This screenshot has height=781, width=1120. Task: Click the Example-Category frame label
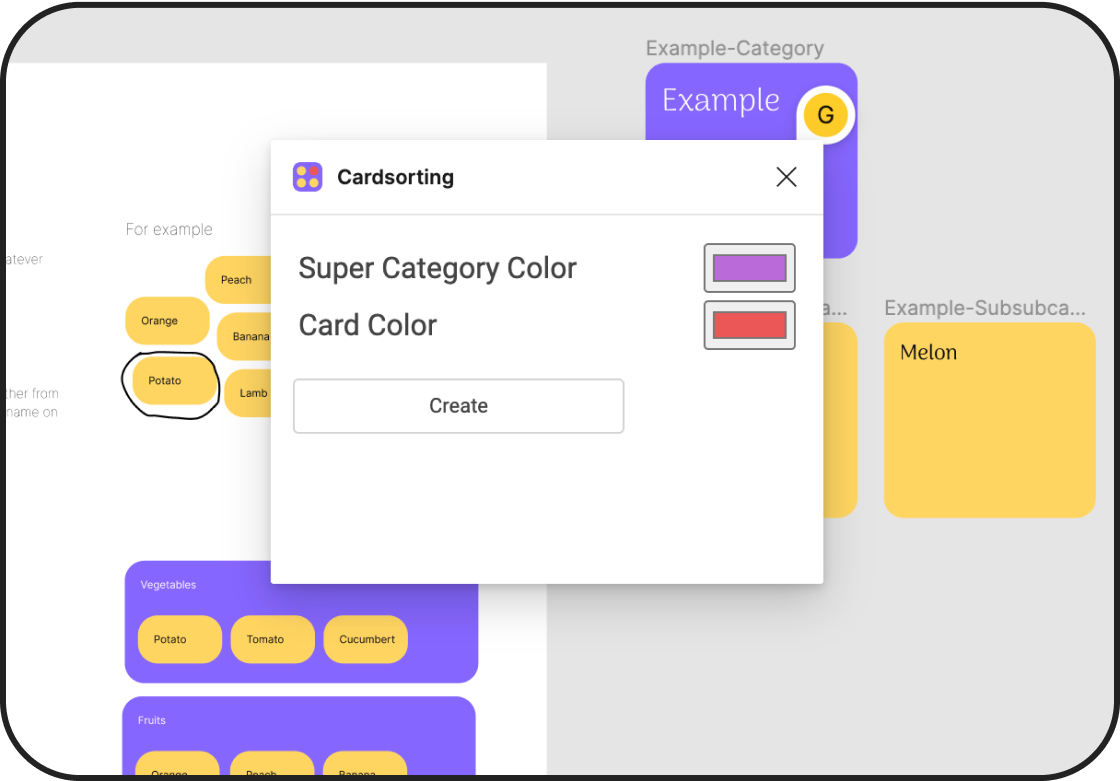pos(734,48)
